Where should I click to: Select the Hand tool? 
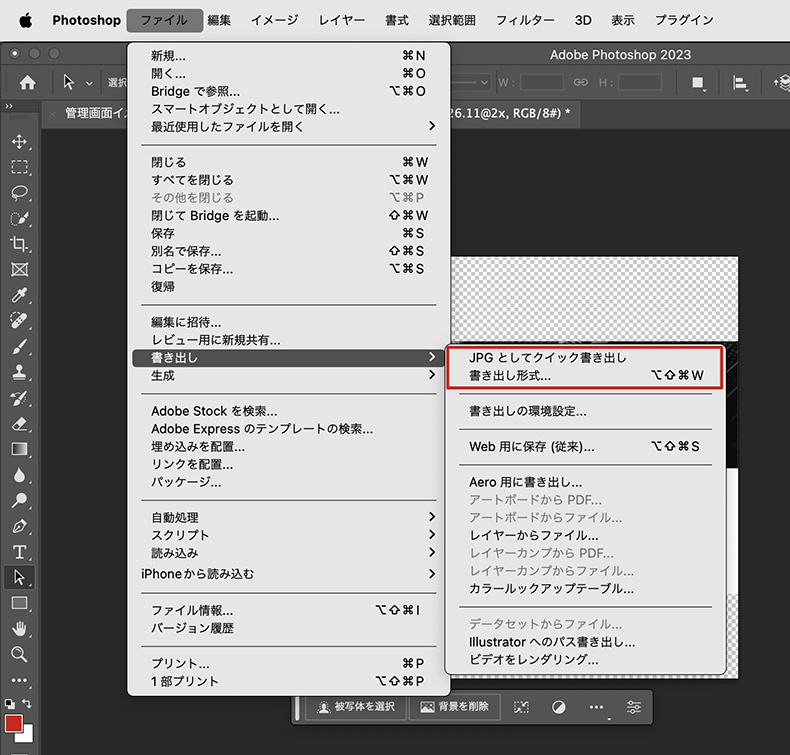click(x=19, y=629)
